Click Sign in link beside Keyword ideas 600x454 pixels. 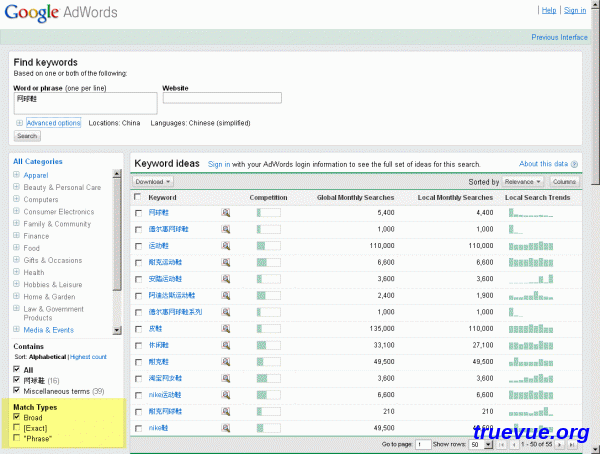219,164
